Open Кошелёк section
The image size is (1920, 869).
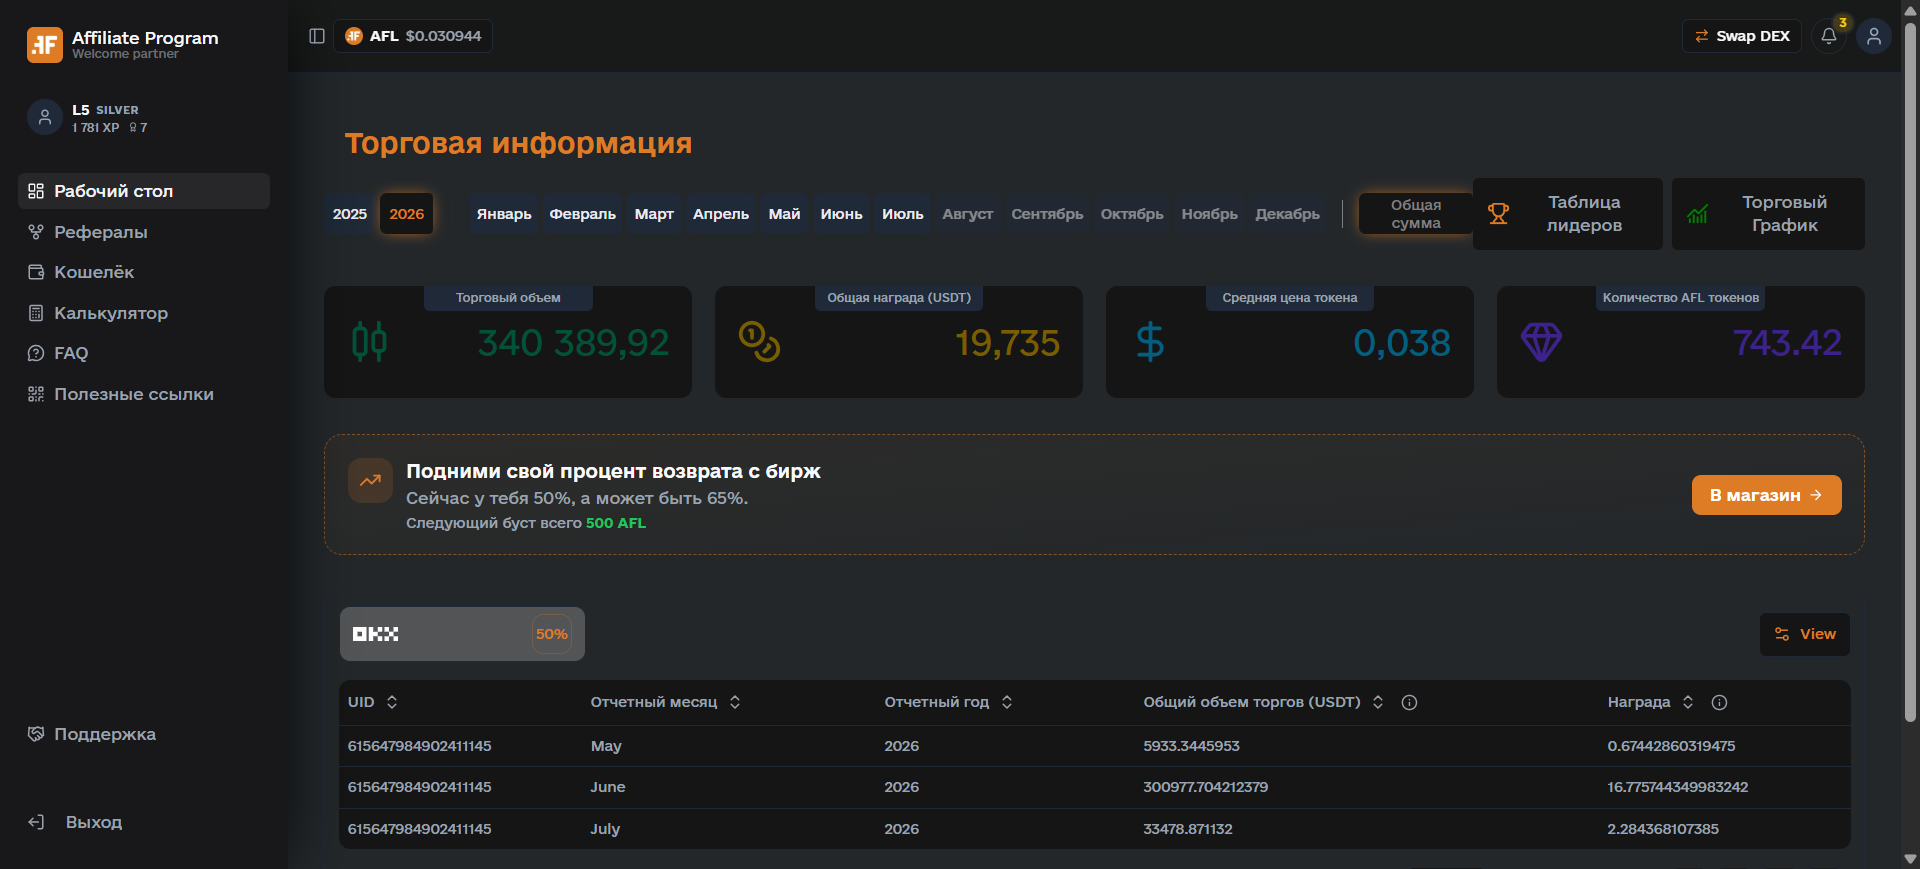tap(144, 272)
